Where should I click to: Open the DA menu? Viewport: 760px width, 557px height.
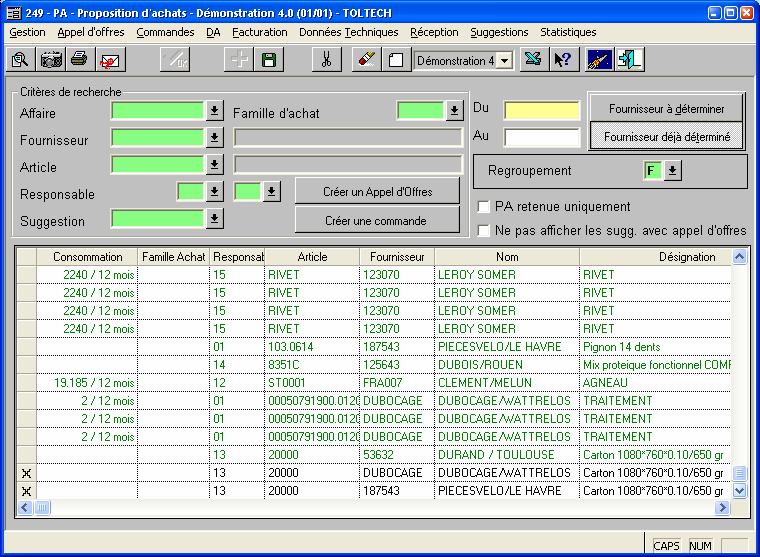coord(213,32)
